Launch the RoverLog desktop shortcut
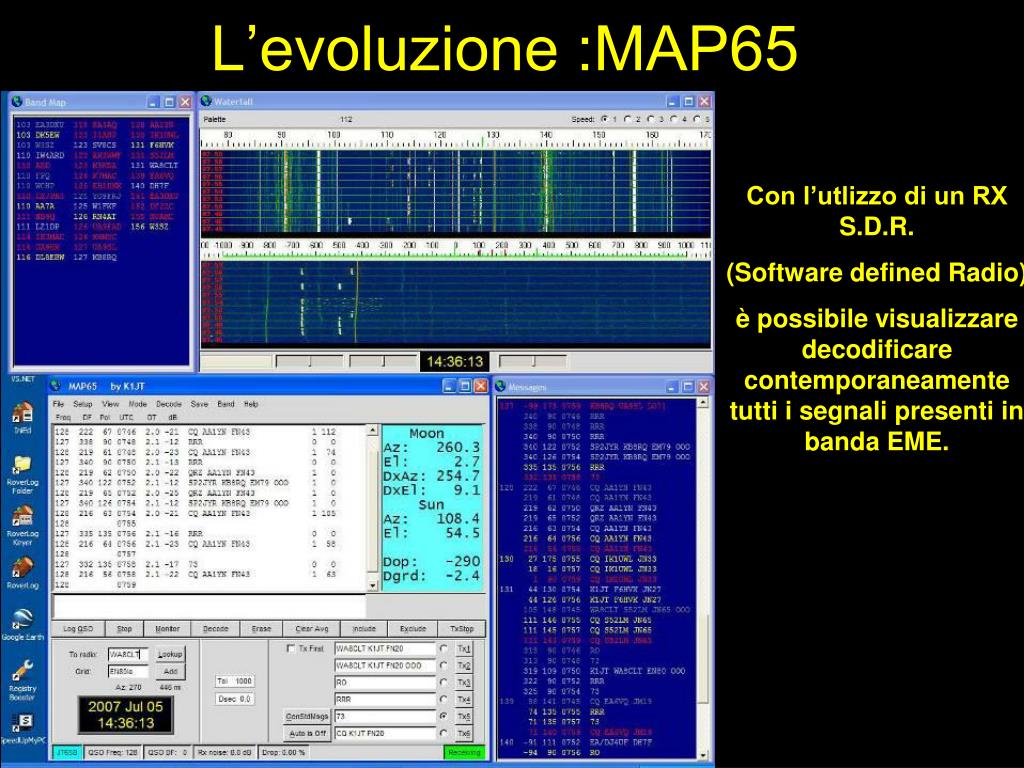Image resolution: width=1024 pixels, height=768 pixels. [22, 572]
